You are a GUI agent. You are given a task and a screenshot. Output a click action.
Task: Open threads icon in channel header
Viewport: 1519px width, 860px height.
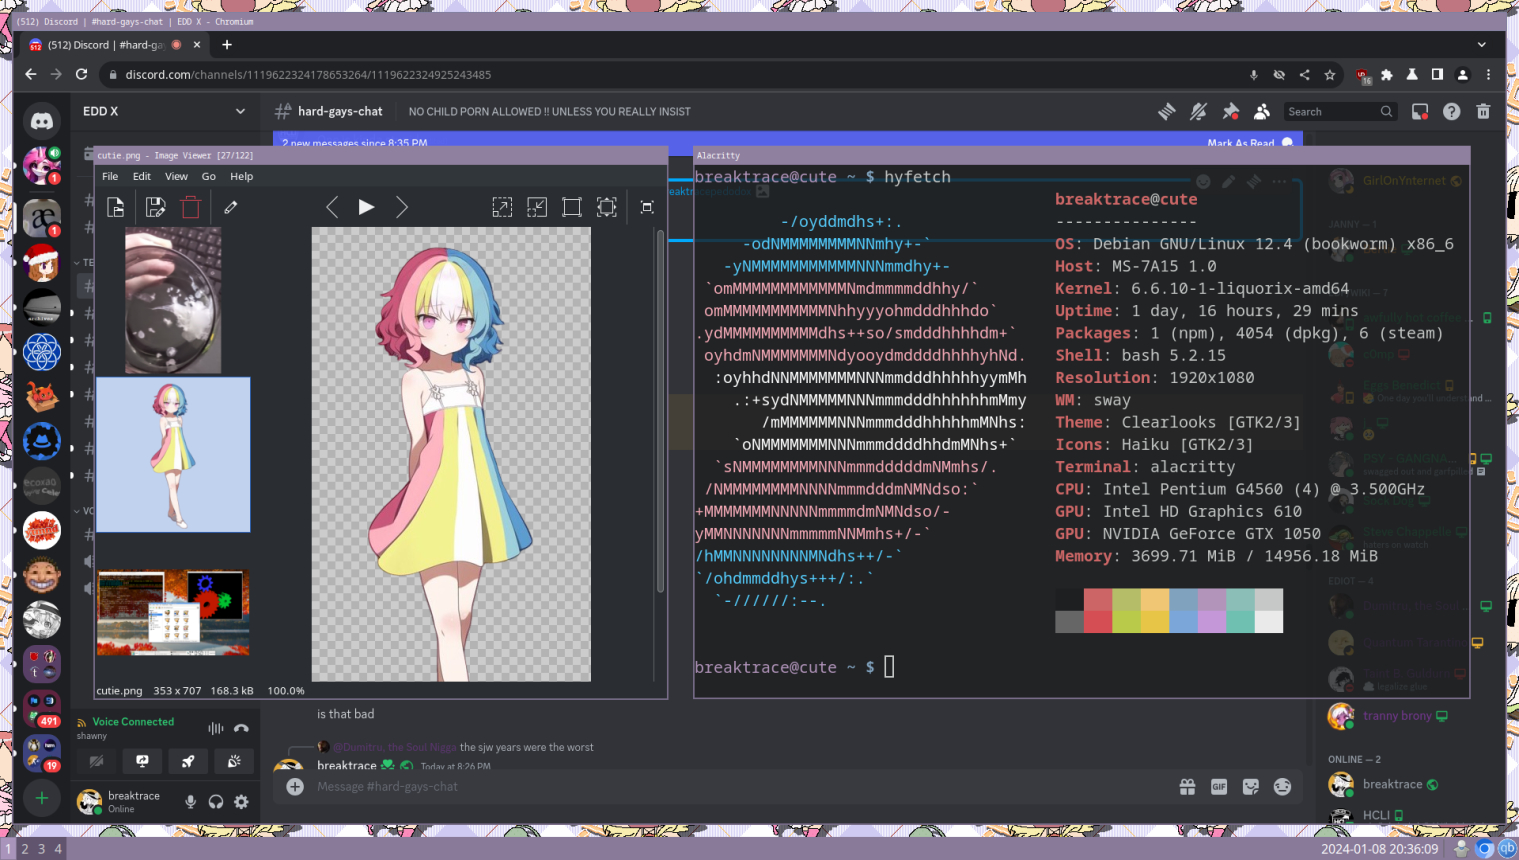[1167, 112]
